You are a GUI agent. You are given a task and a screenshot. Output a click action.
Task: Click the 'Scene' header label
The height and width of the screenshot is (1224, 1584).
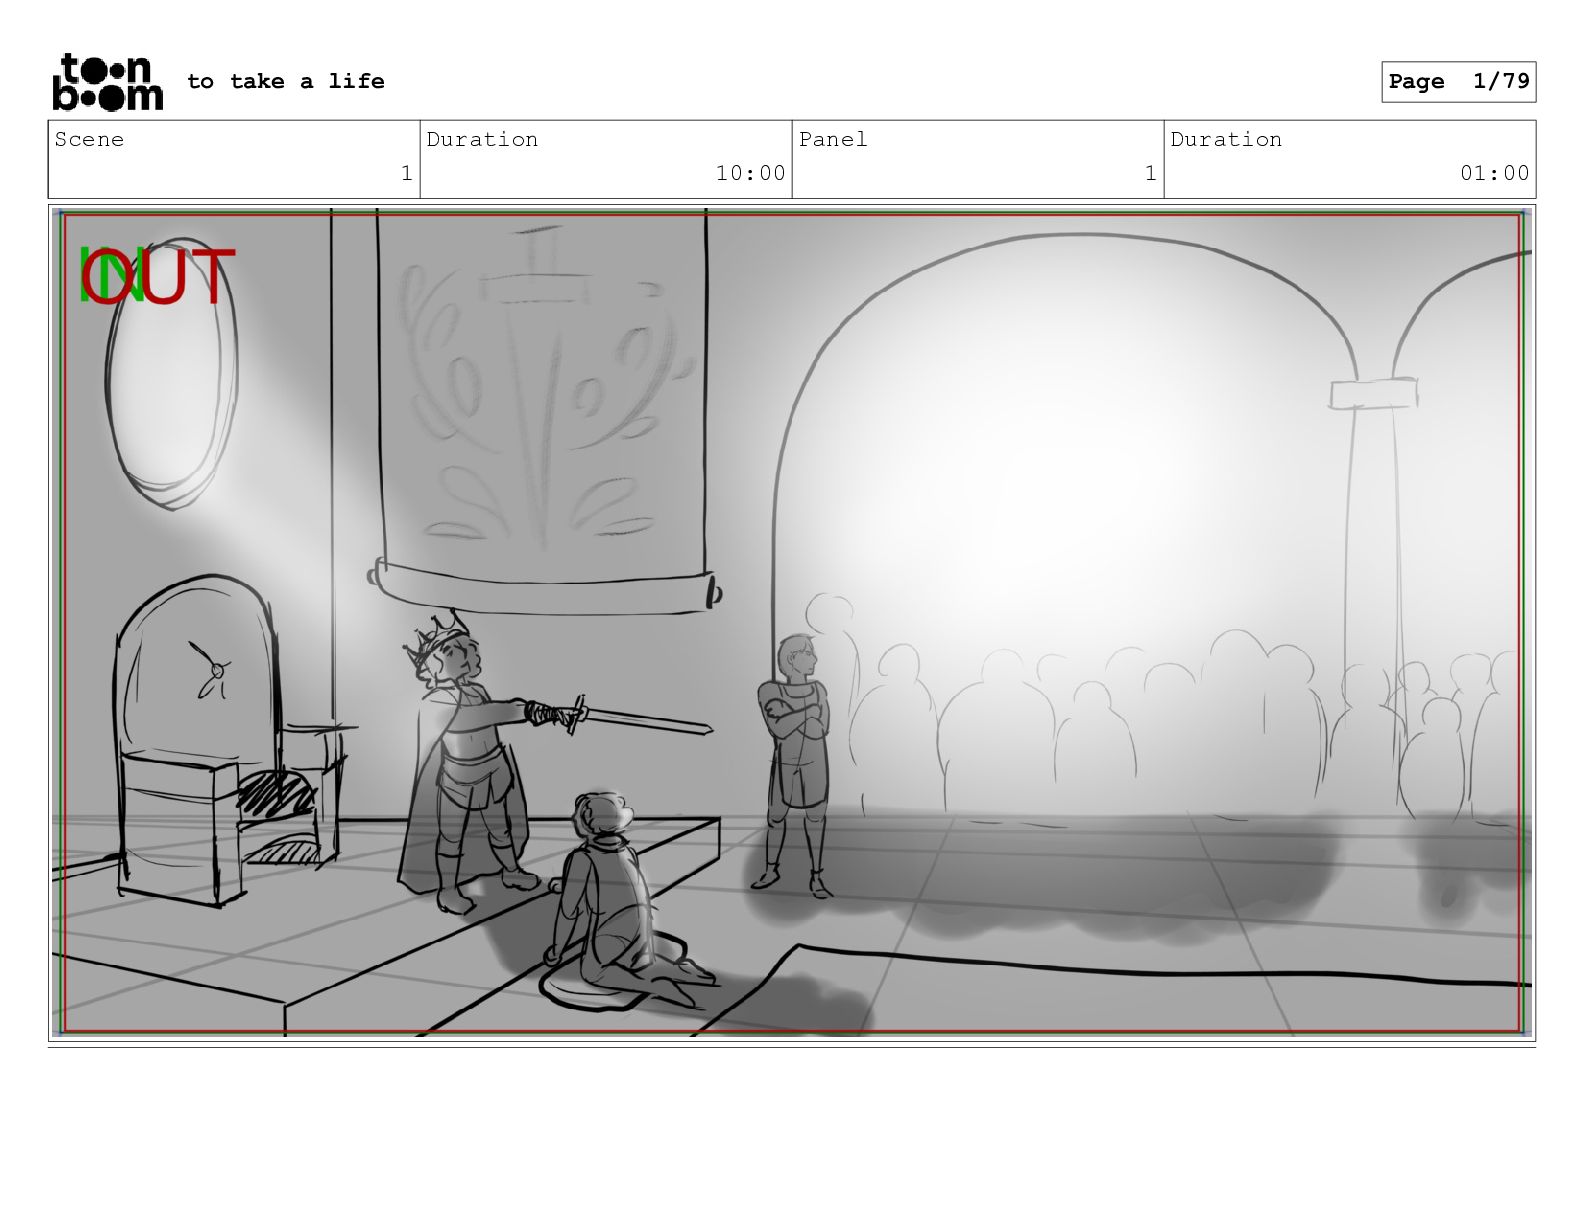tap(90, 139)
